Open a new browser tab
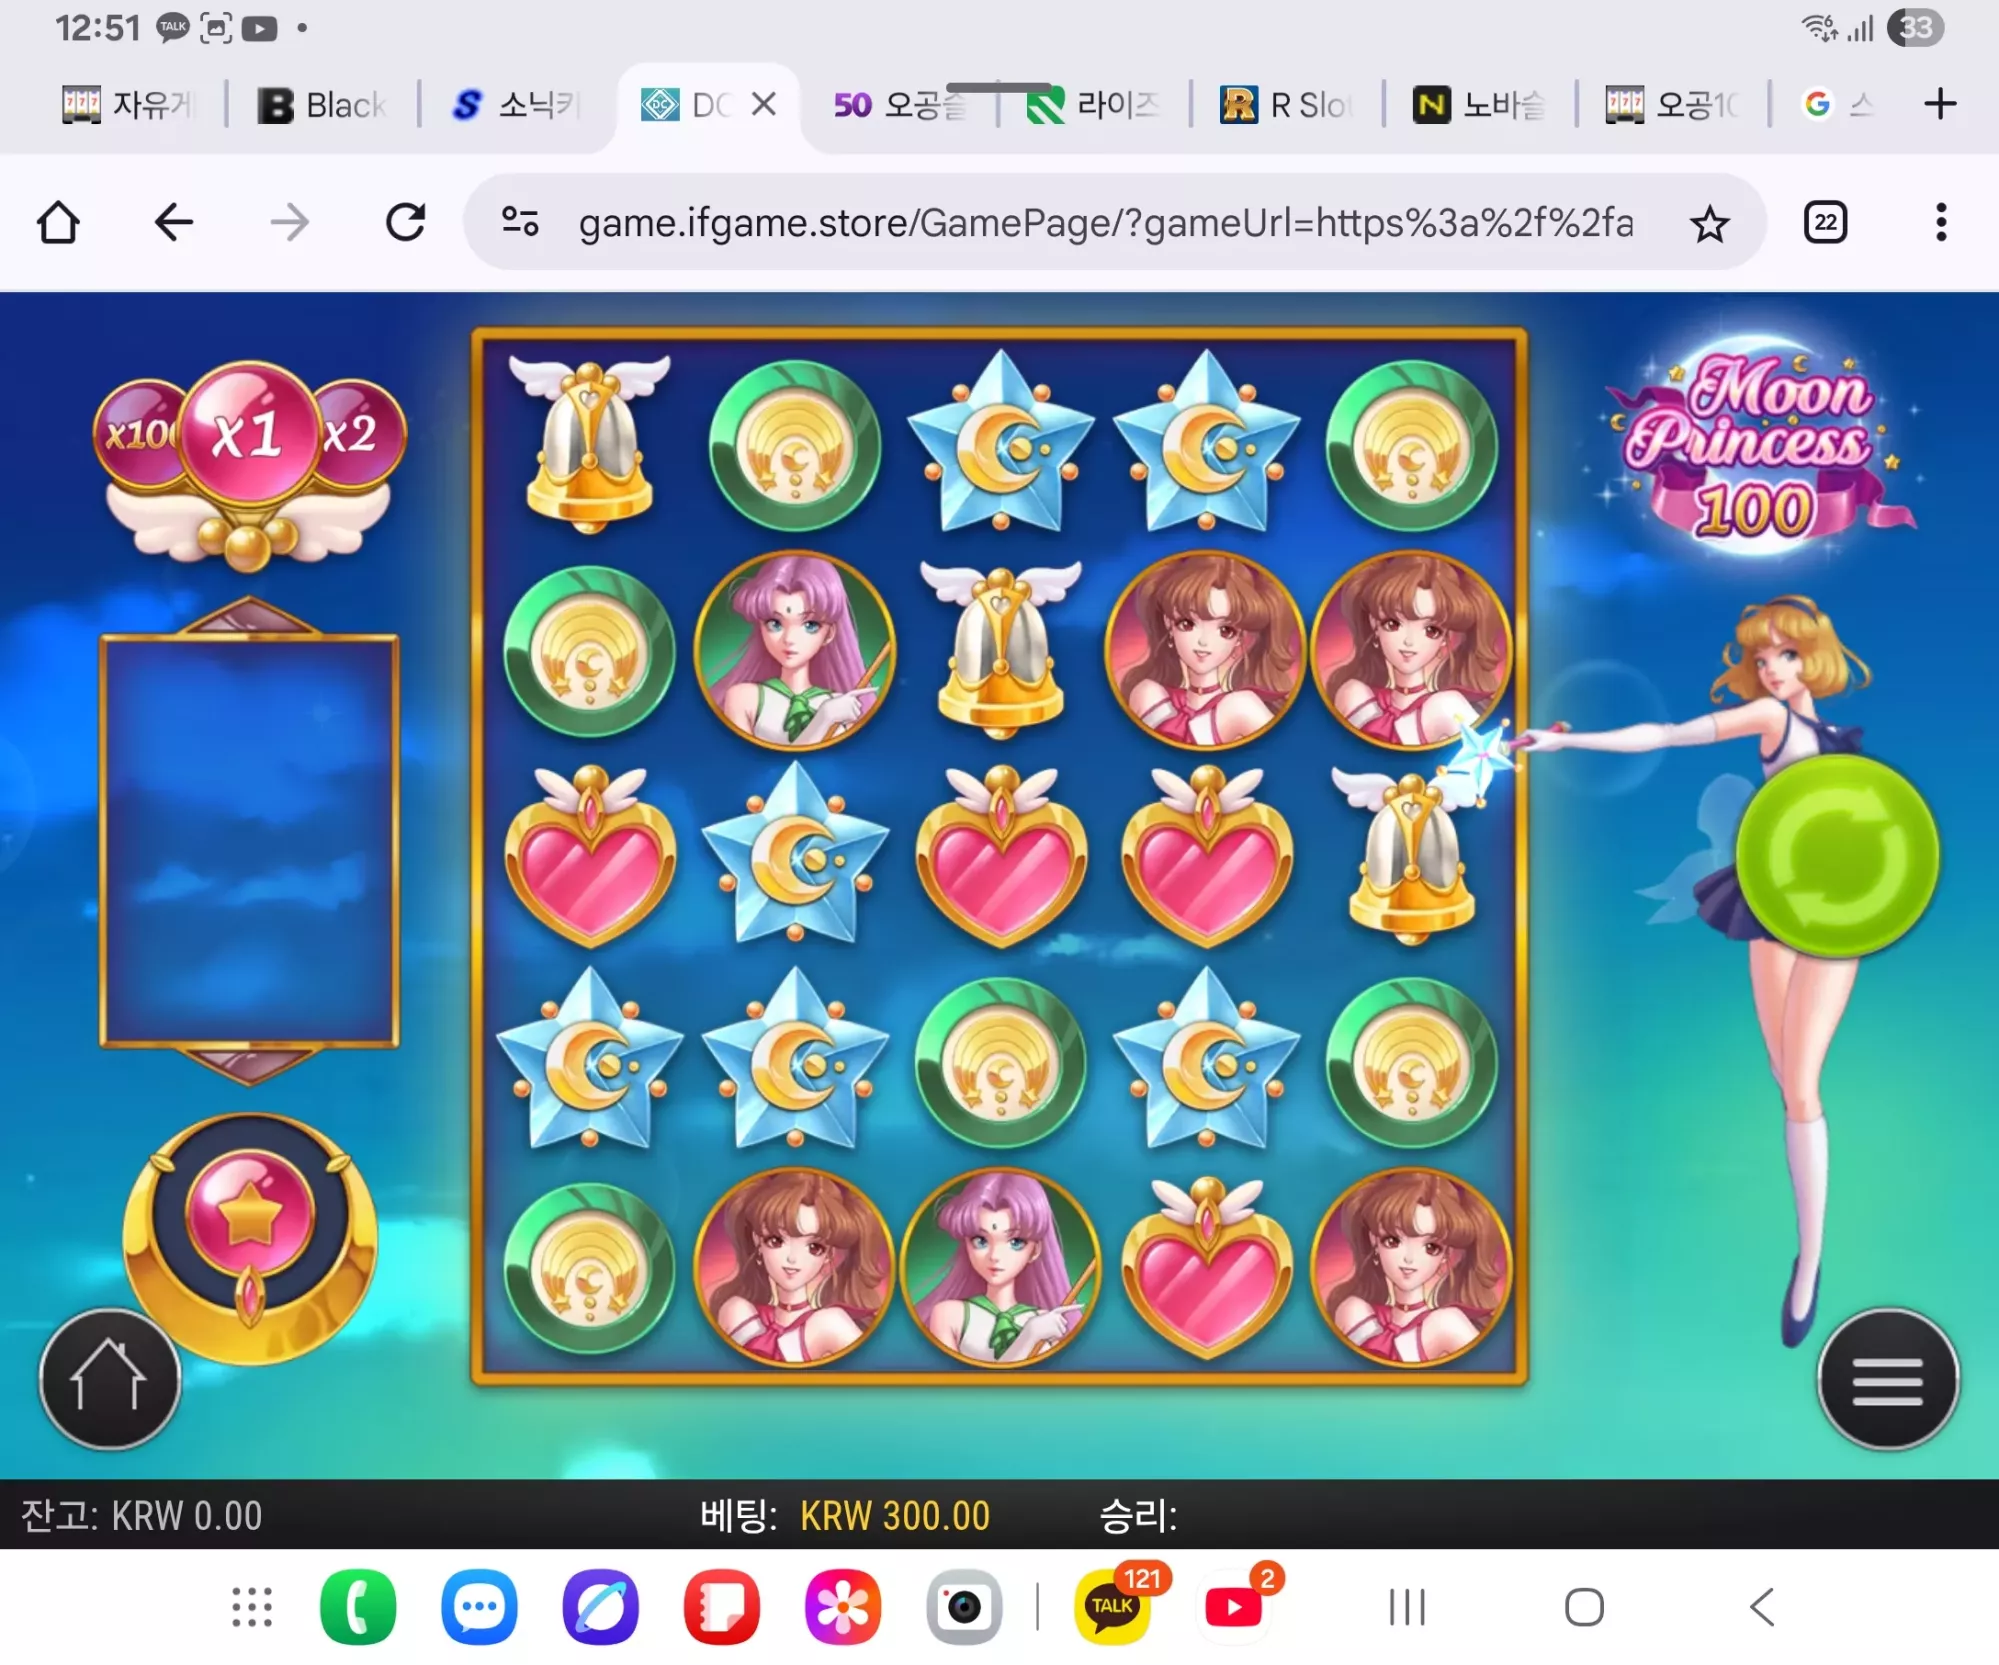 coord(1940,103)
